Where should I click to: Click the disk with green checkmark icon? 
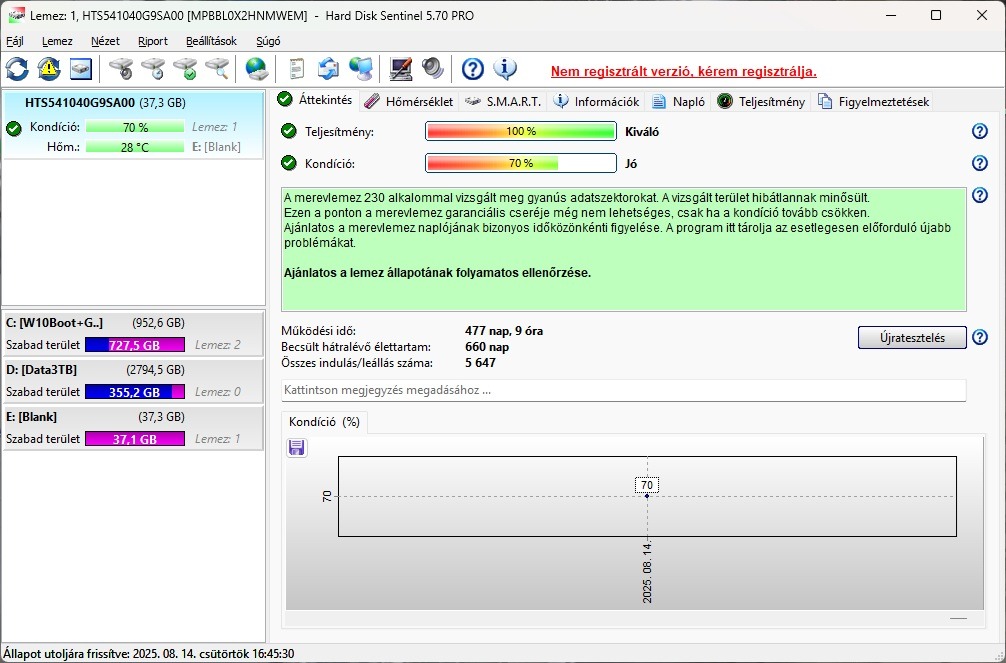185,69
